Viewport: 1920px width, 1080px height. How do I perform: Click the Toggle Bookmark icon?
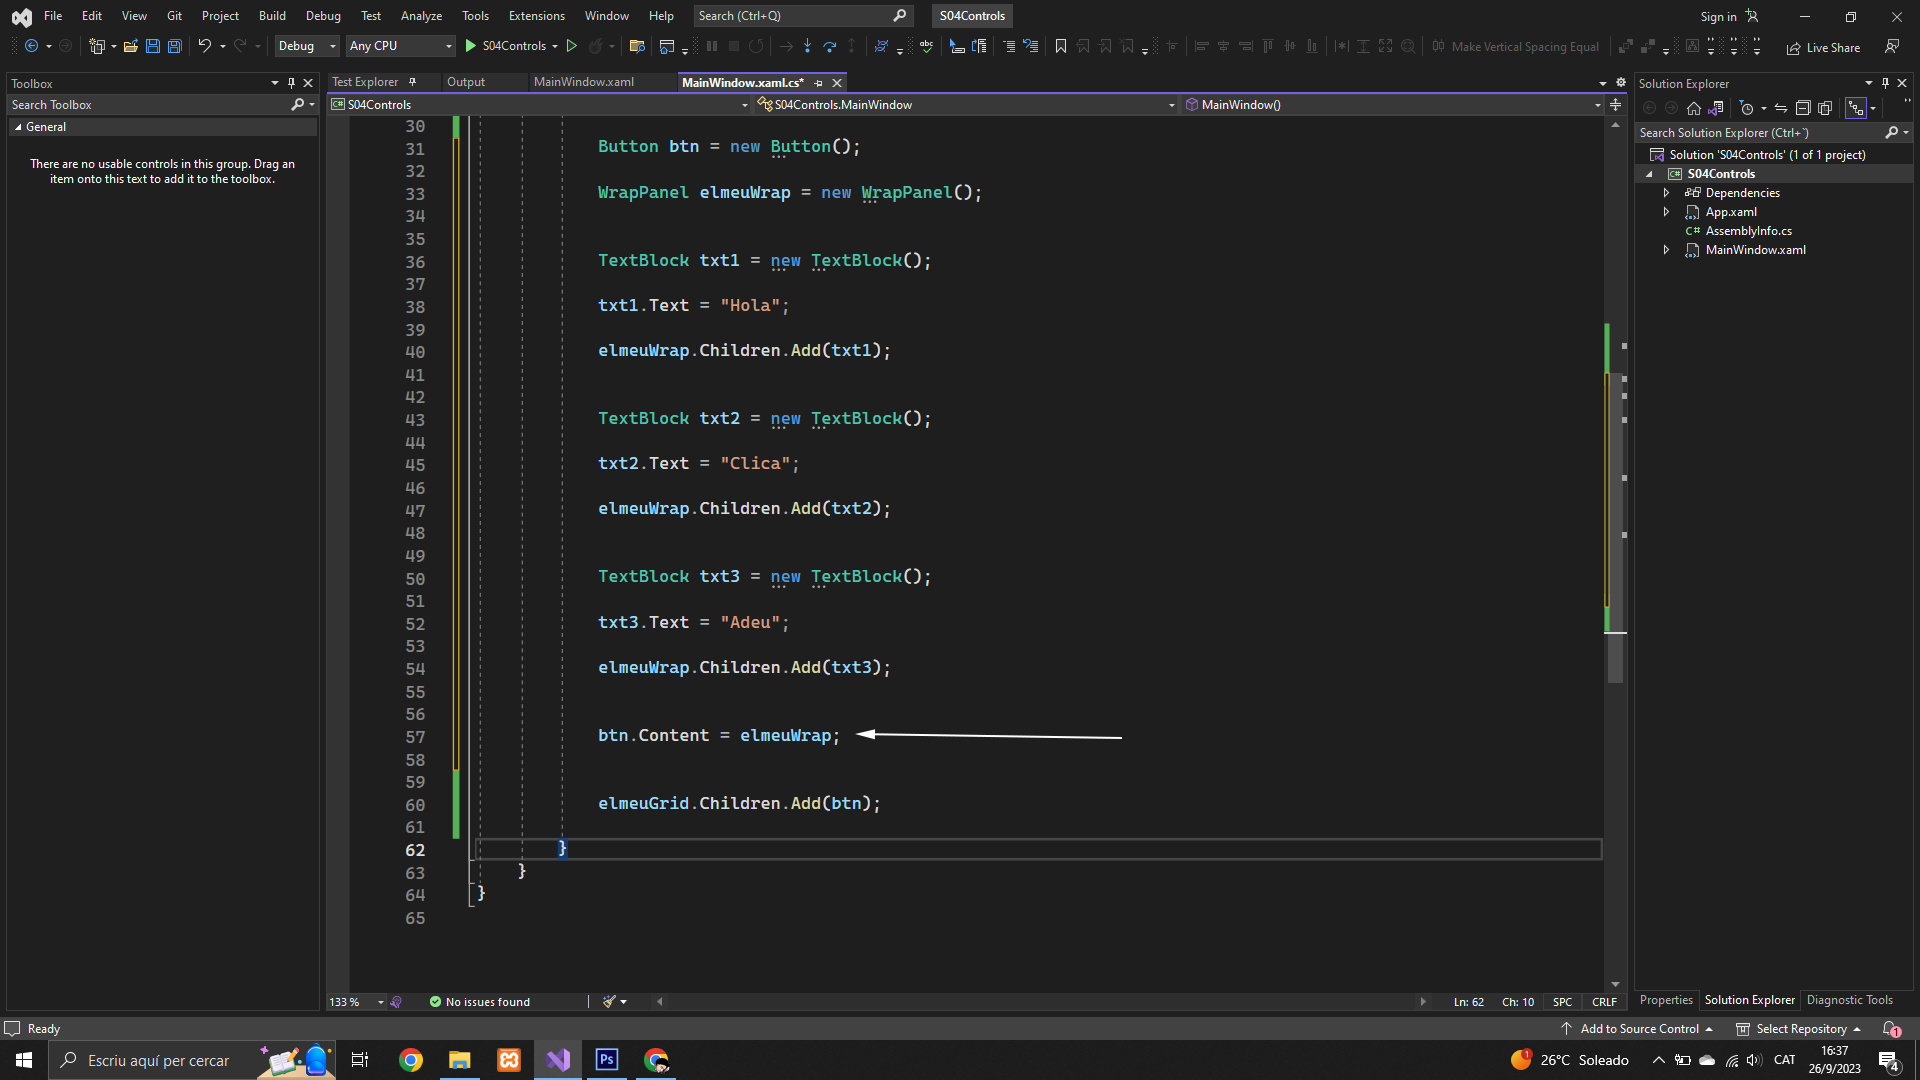(1061, 46)
